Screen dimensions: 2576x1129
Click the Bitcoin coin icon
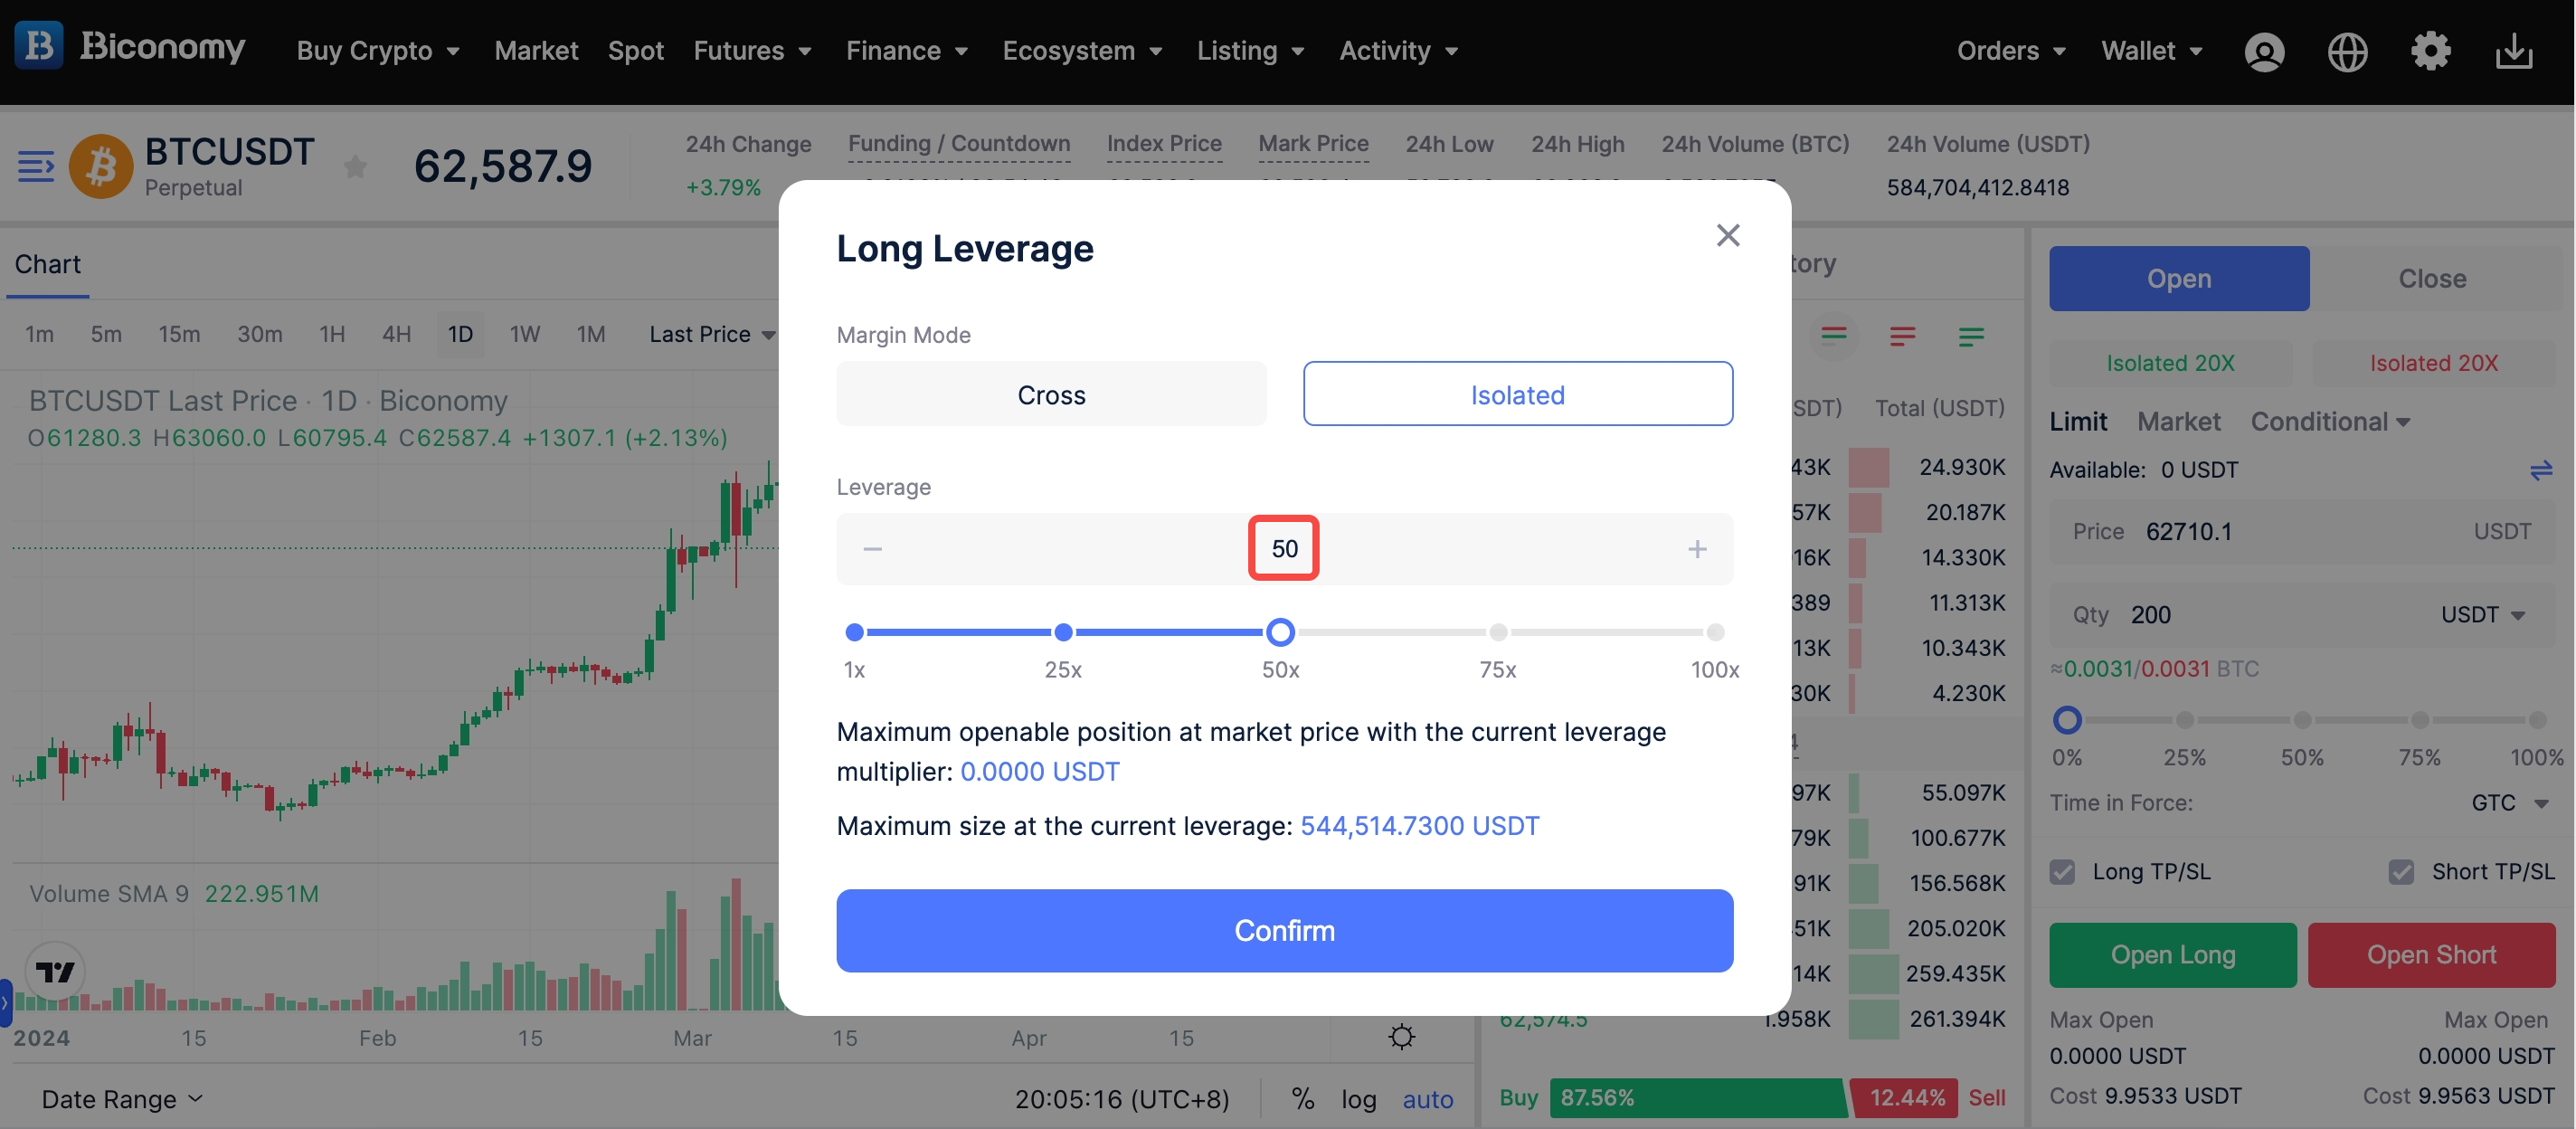tap(100, 166)
